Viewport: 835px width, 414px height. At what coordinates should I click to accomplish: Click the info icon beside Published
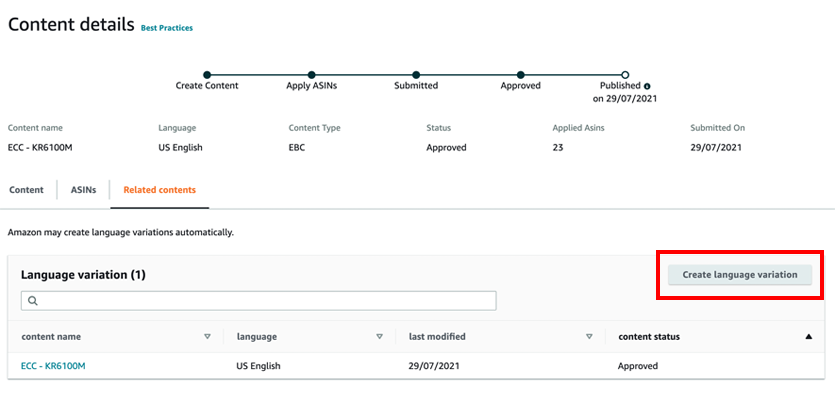(647, 86)
